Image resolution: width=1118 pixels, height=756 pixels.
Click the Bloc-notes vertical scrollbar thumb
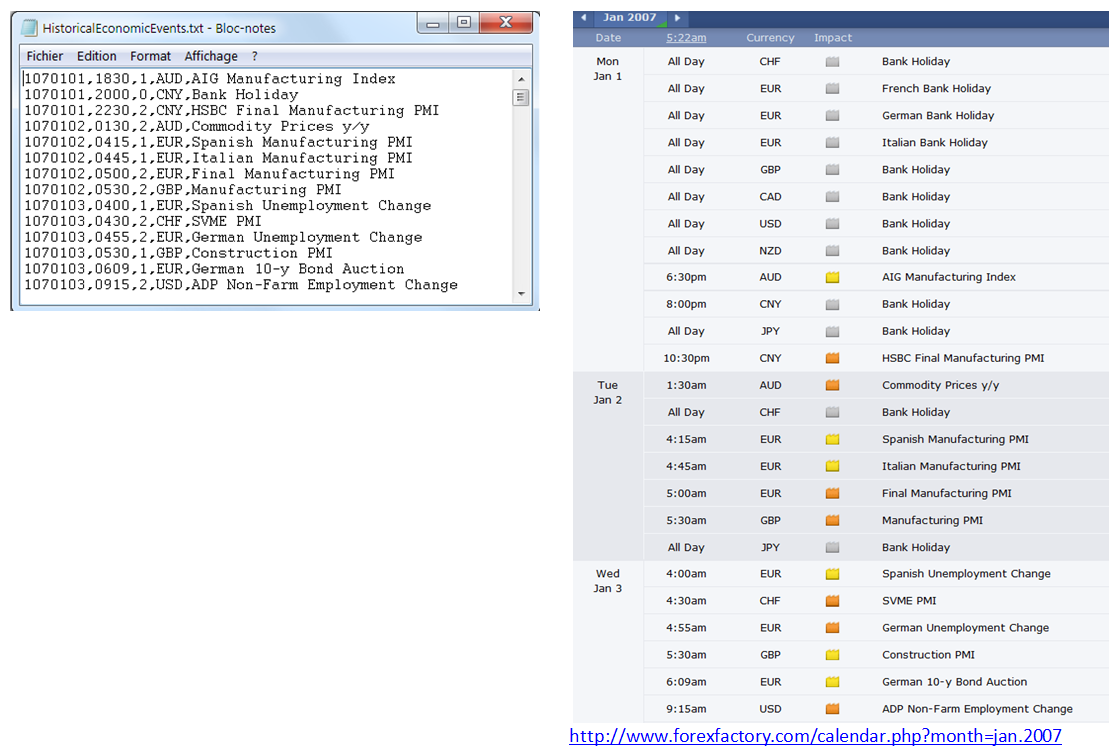[x=521, y=97]
